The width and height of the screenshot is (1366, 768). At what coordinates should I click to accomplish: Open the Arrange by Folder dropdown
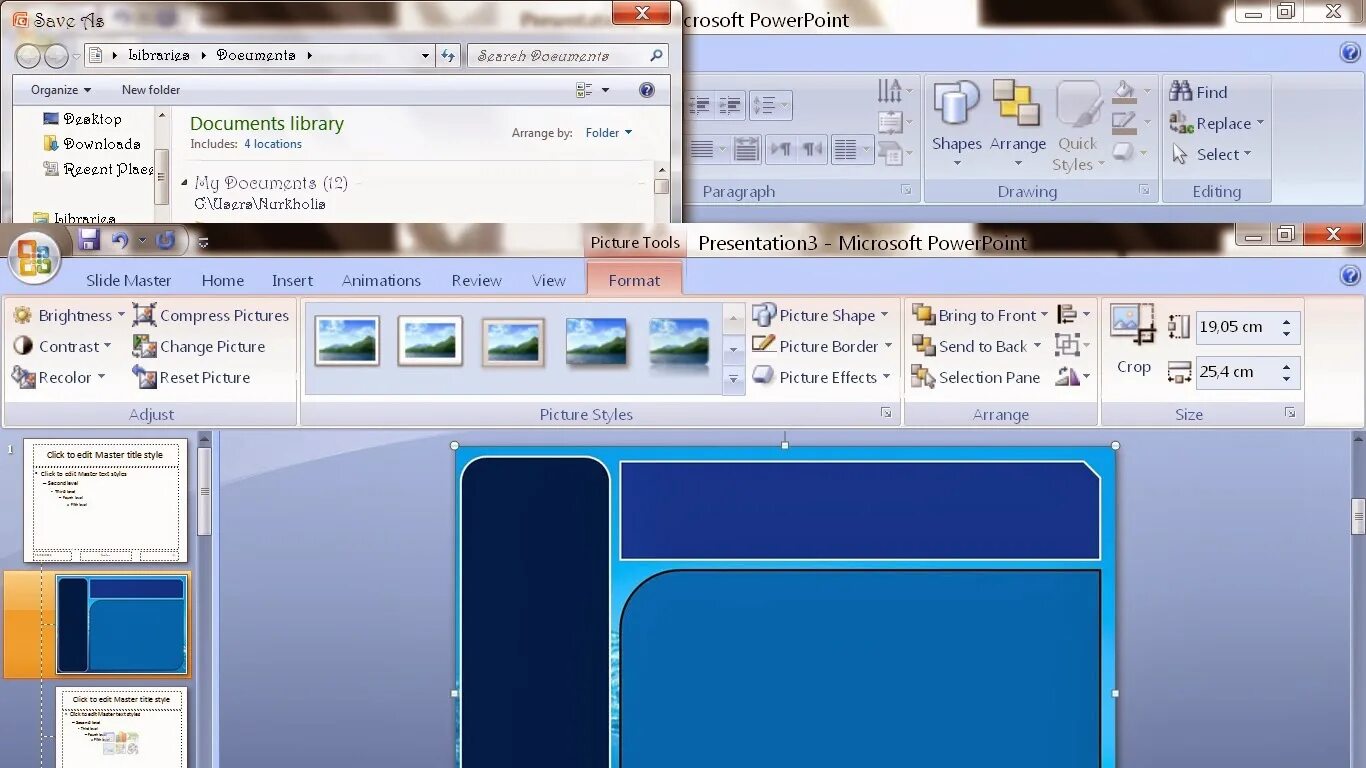tap(609, 132)
